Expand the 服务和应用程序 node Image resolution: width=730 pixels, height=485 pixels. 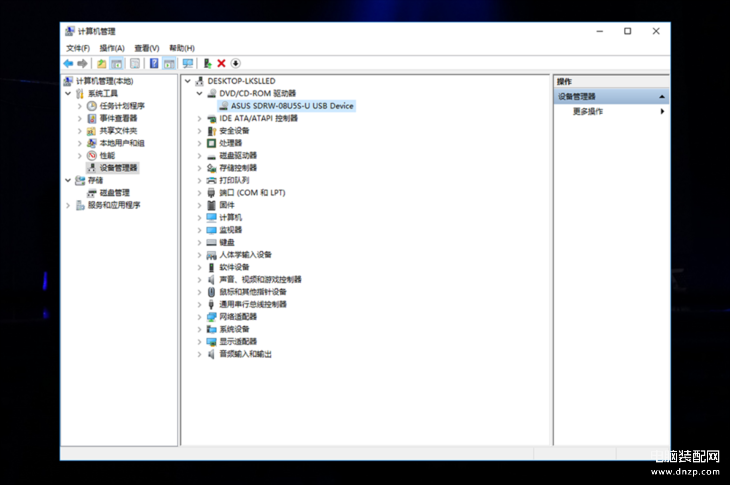point(68,205)
